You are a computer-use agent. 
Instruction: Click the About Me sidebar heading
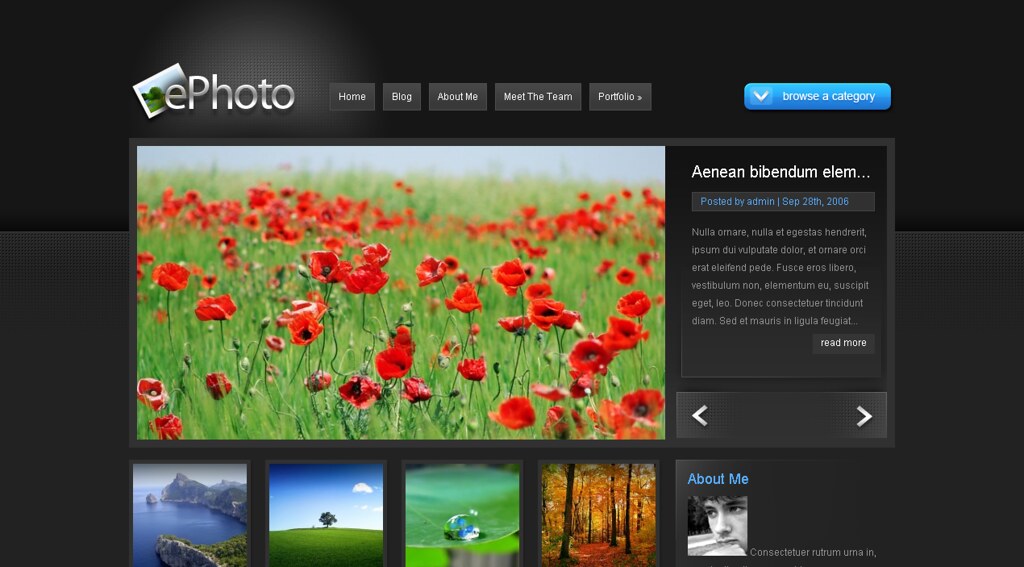[x=718, y=479]
